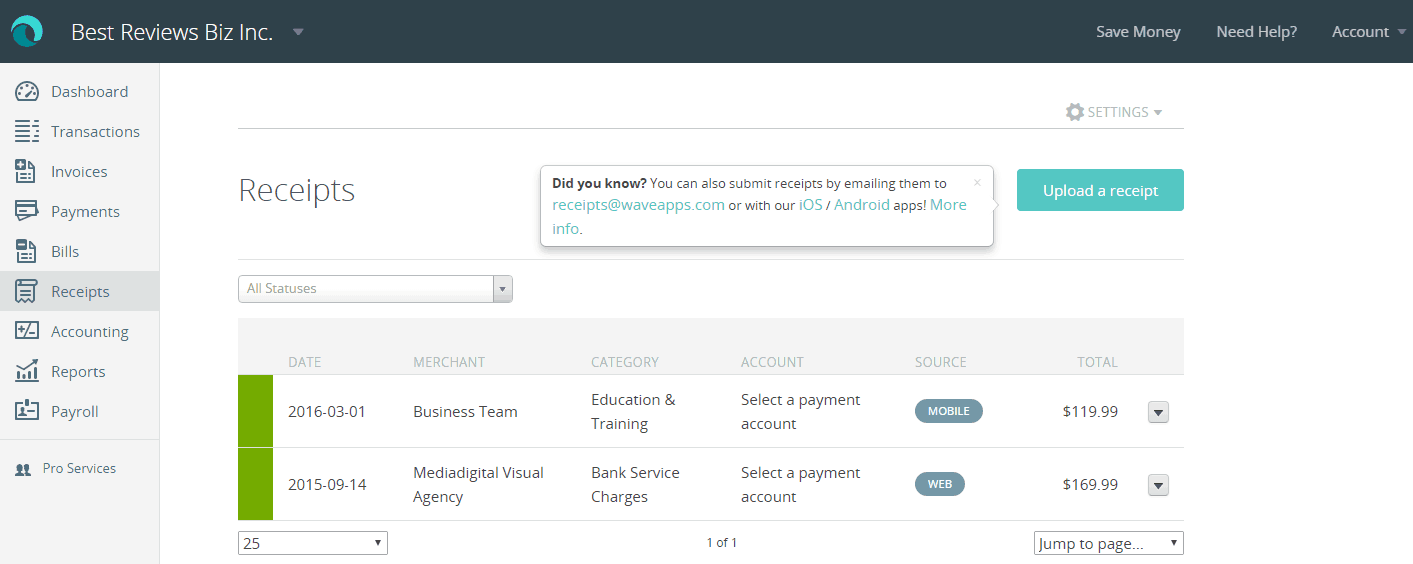Click the Accounting plus-minus icon
Screen dimensions: 1413x564
(x=27, y=331)
